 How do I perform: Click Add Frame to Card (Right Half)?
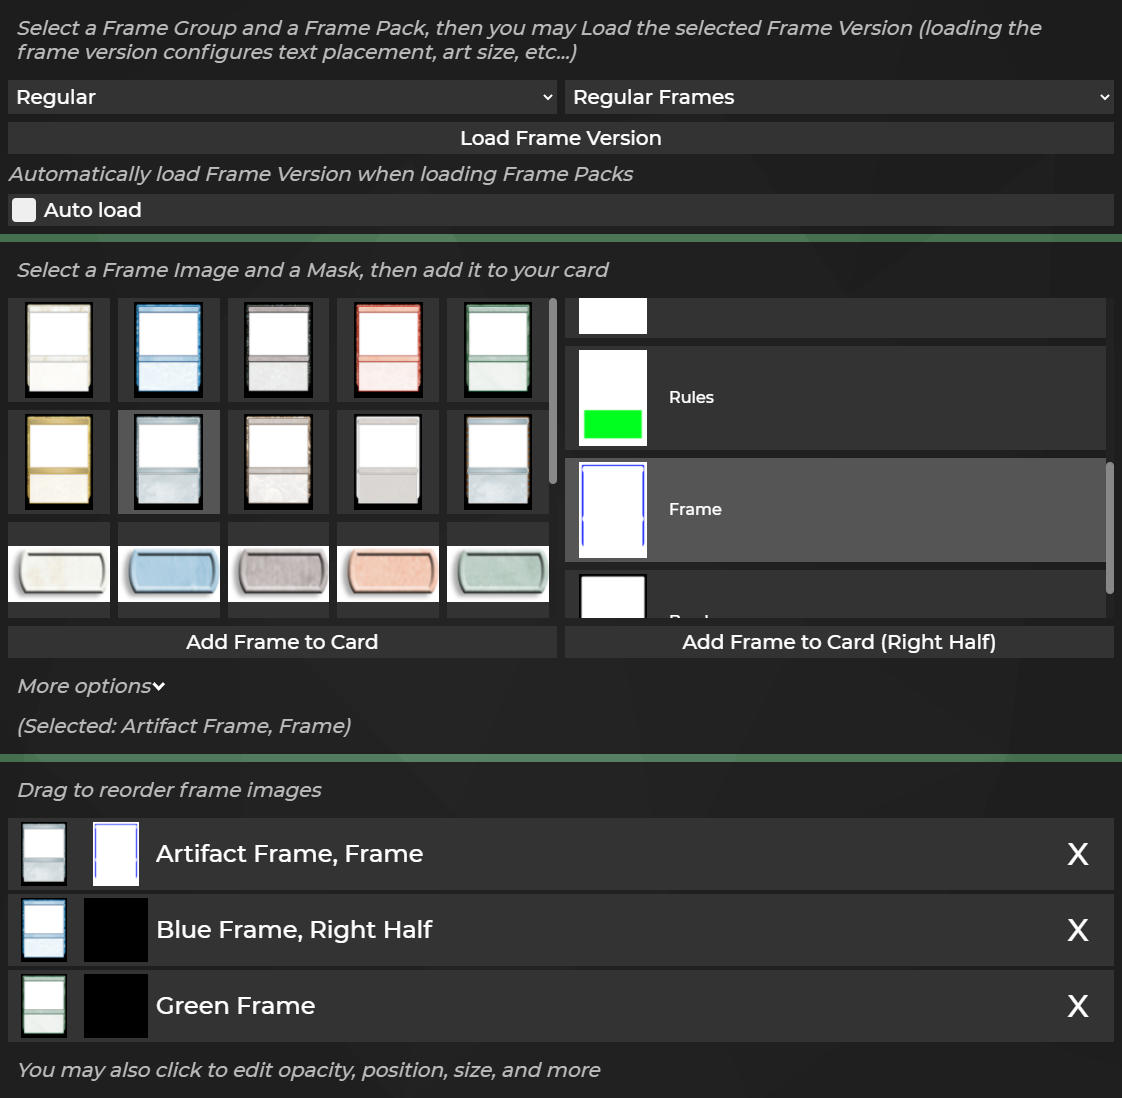tap(839, 642)
